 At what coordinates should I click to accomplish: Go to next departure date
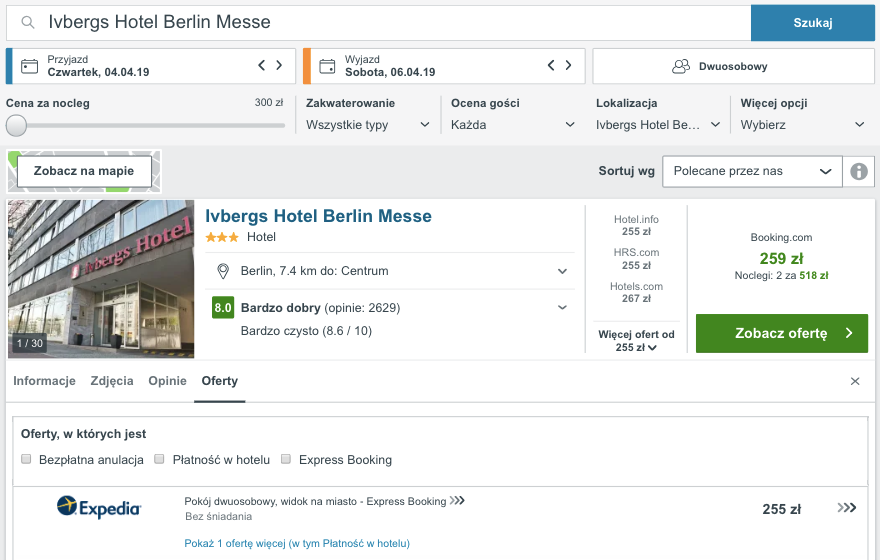pos(569,65)
